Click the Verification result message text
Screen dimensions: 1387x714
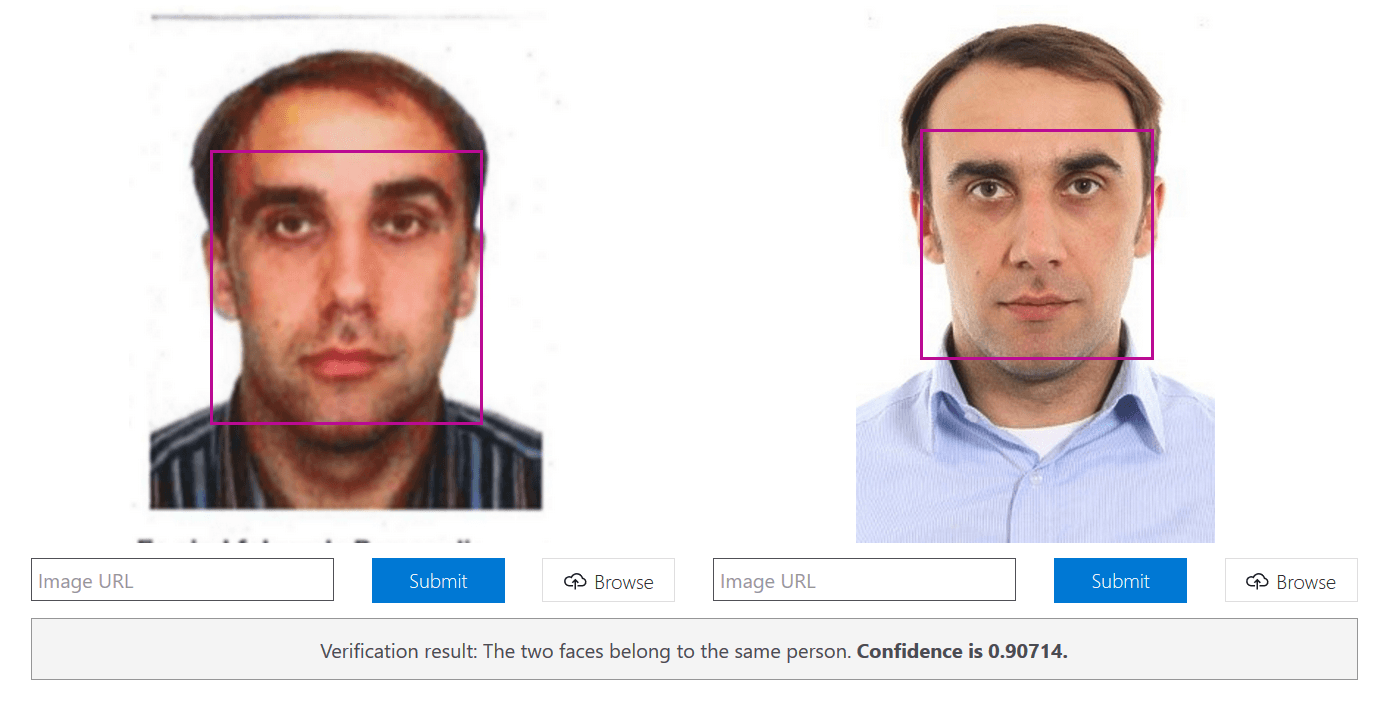coord(694,651)
